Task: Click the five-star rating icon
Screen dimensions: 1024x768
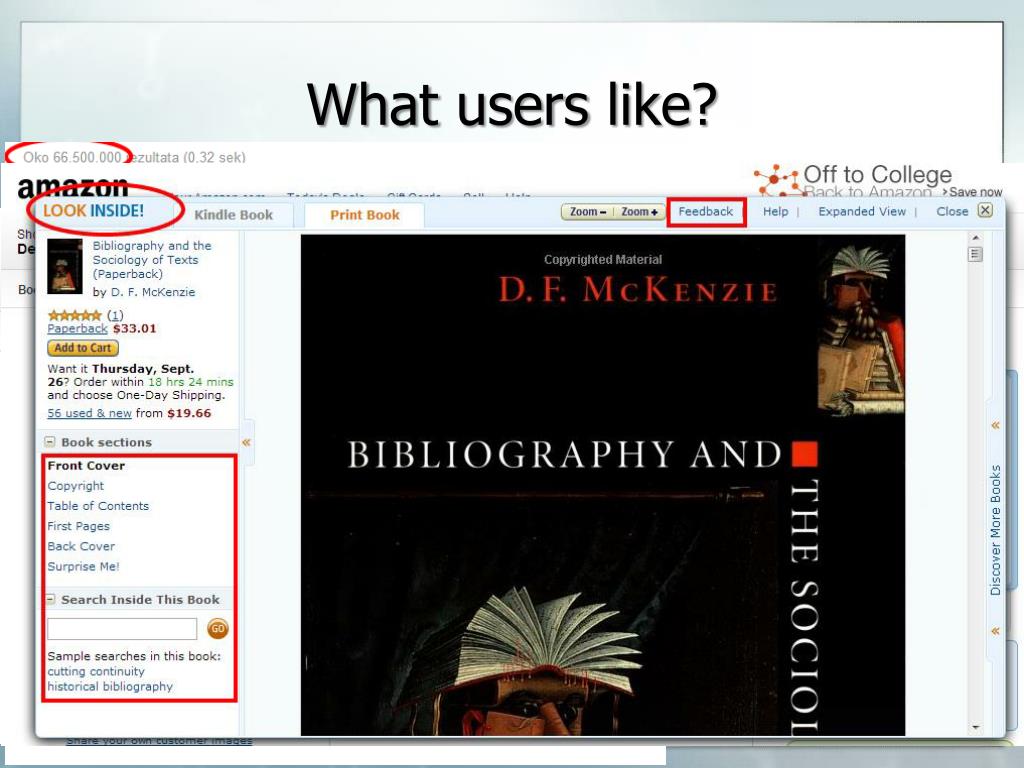Action: (74, 315)
